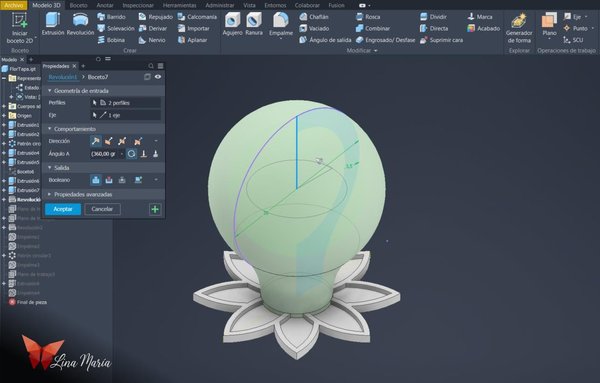Open the Punto work point dropdown
Image resolution: width=600 pixels, height=383 pixels.
(593, 28)
